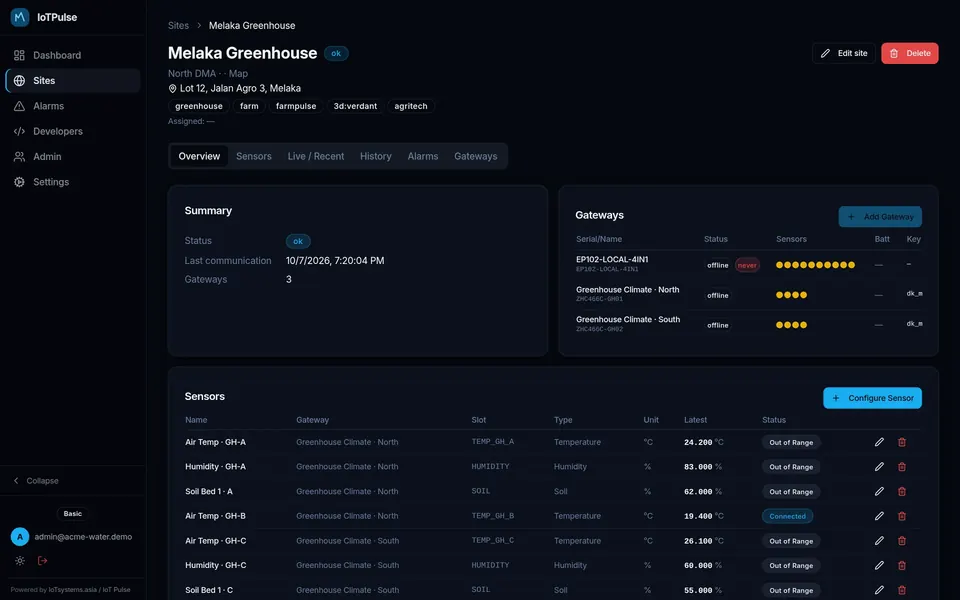Click the greenhouse tag
960x600 pixels.
point(199,106)
